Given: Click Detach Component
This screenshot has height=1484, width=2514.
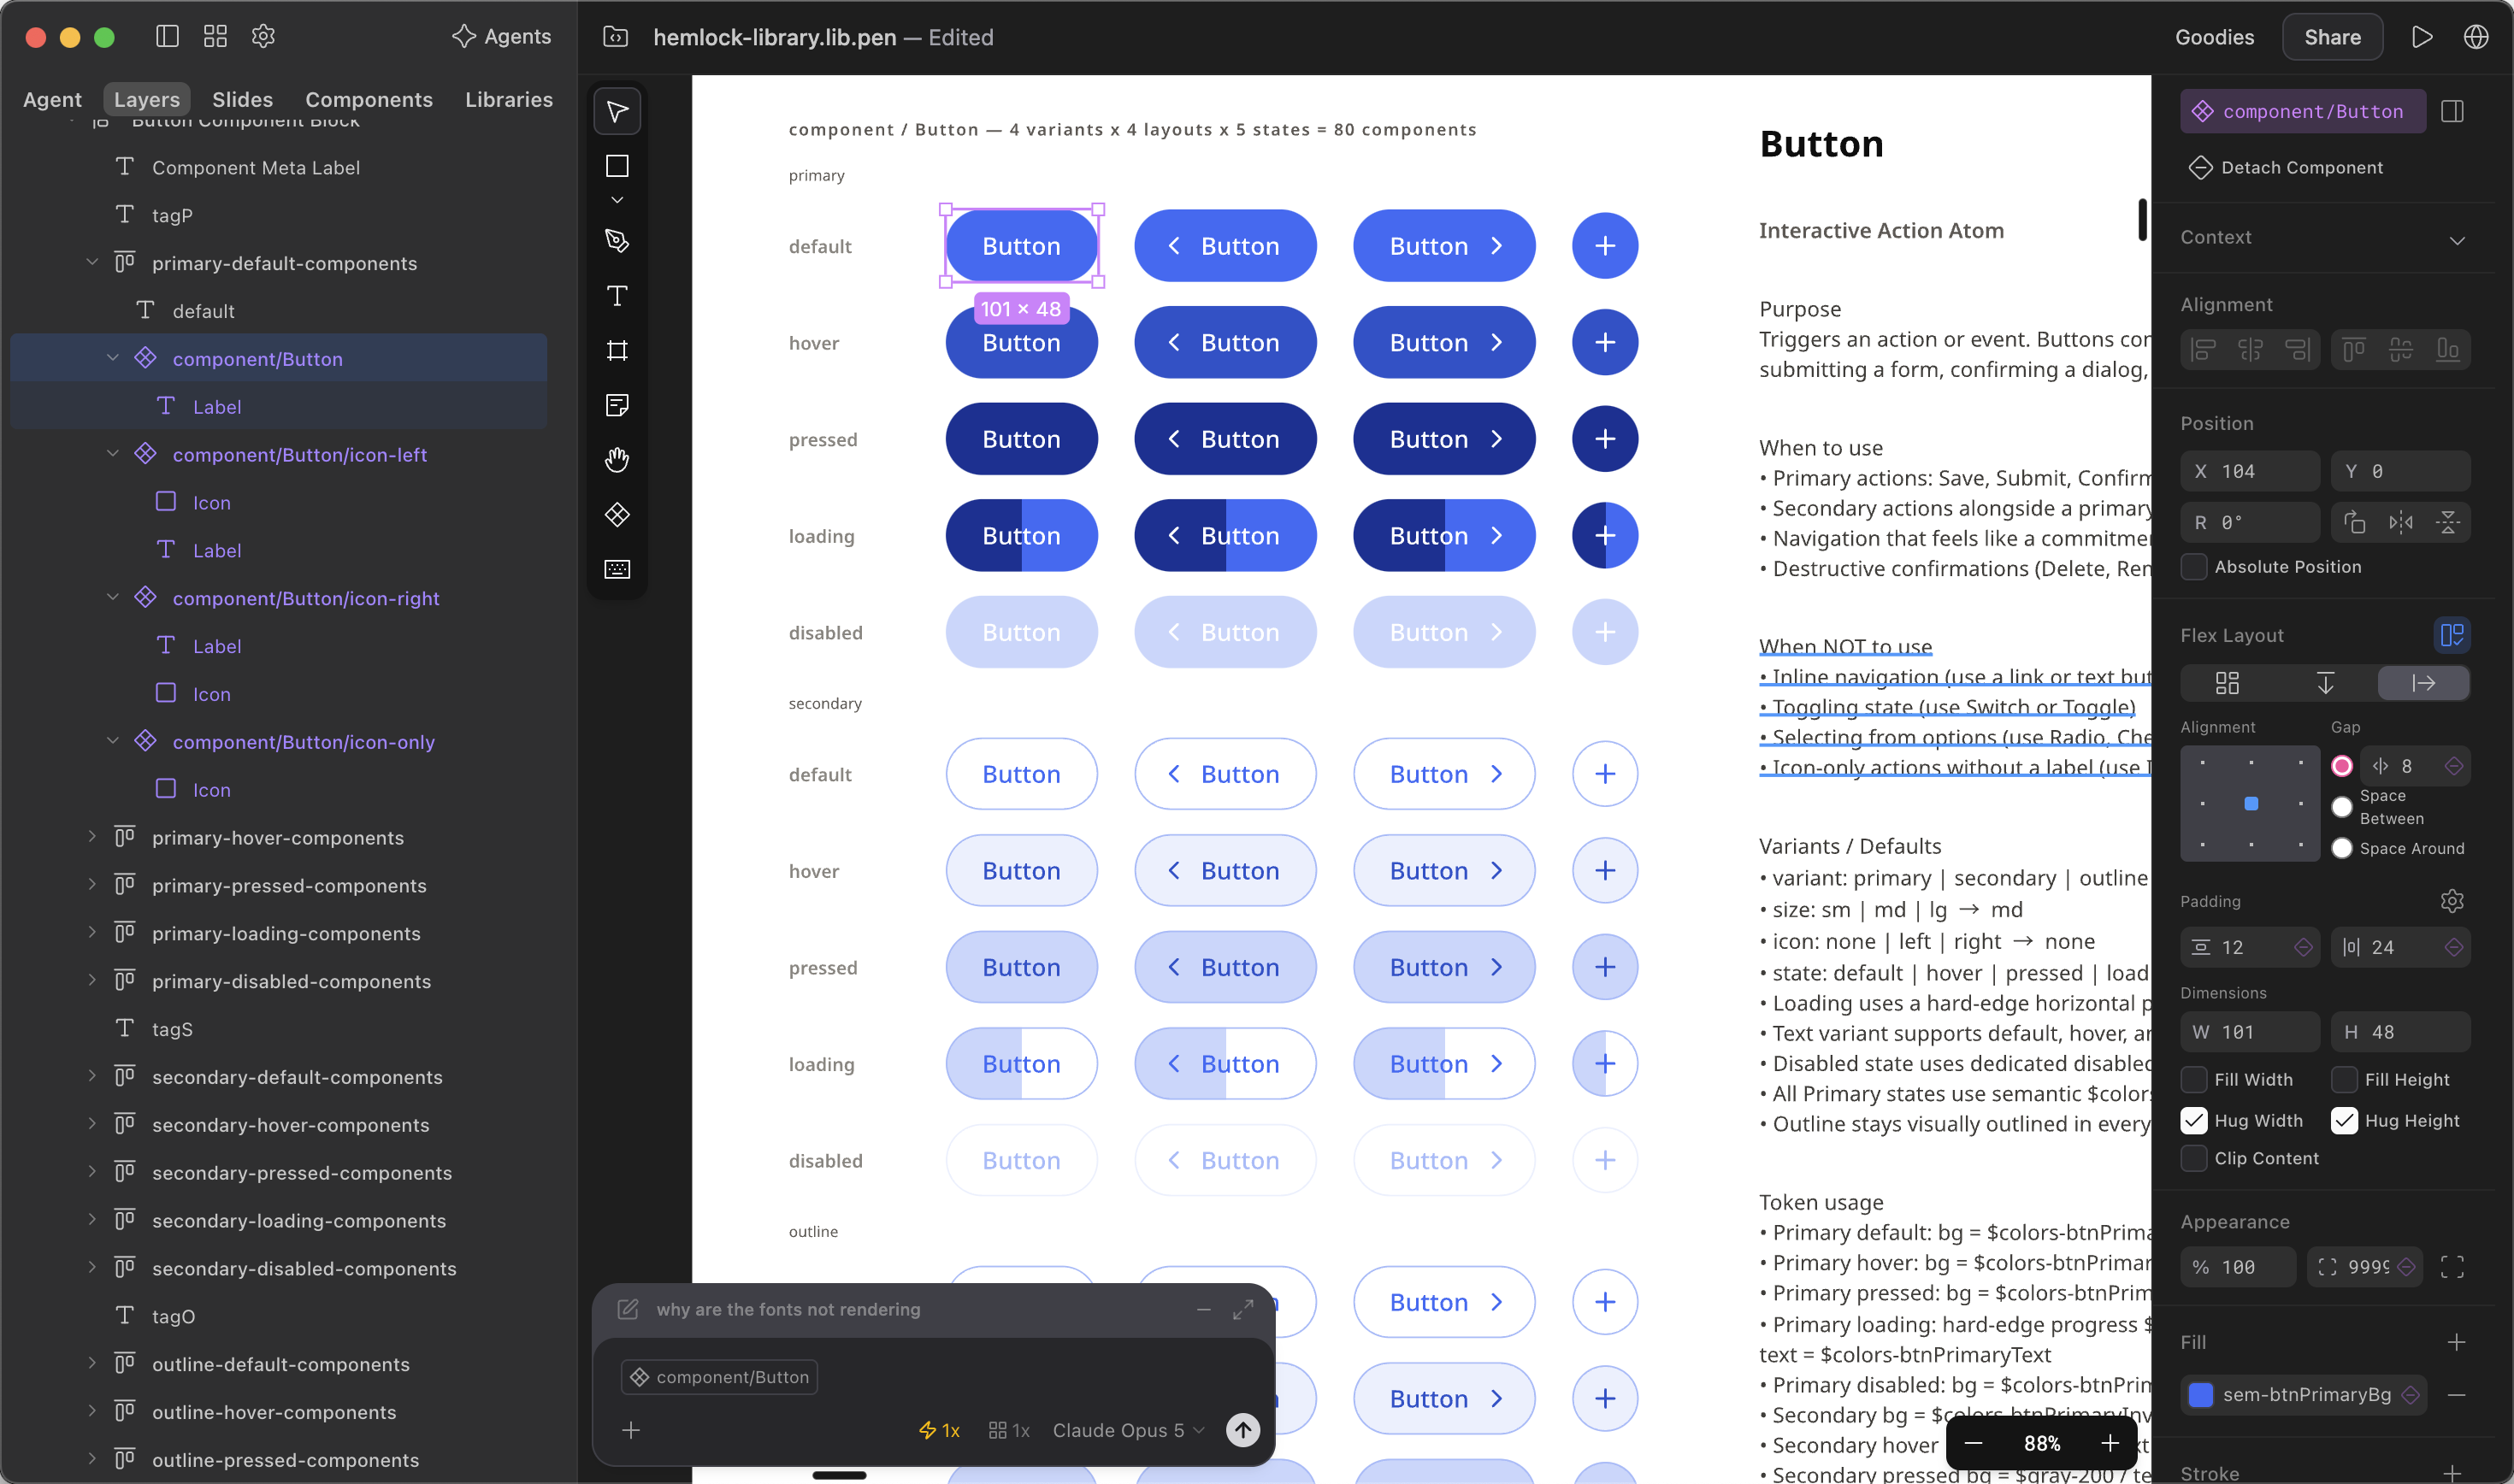Looking at the screenshot, I should click(2286, 167).
